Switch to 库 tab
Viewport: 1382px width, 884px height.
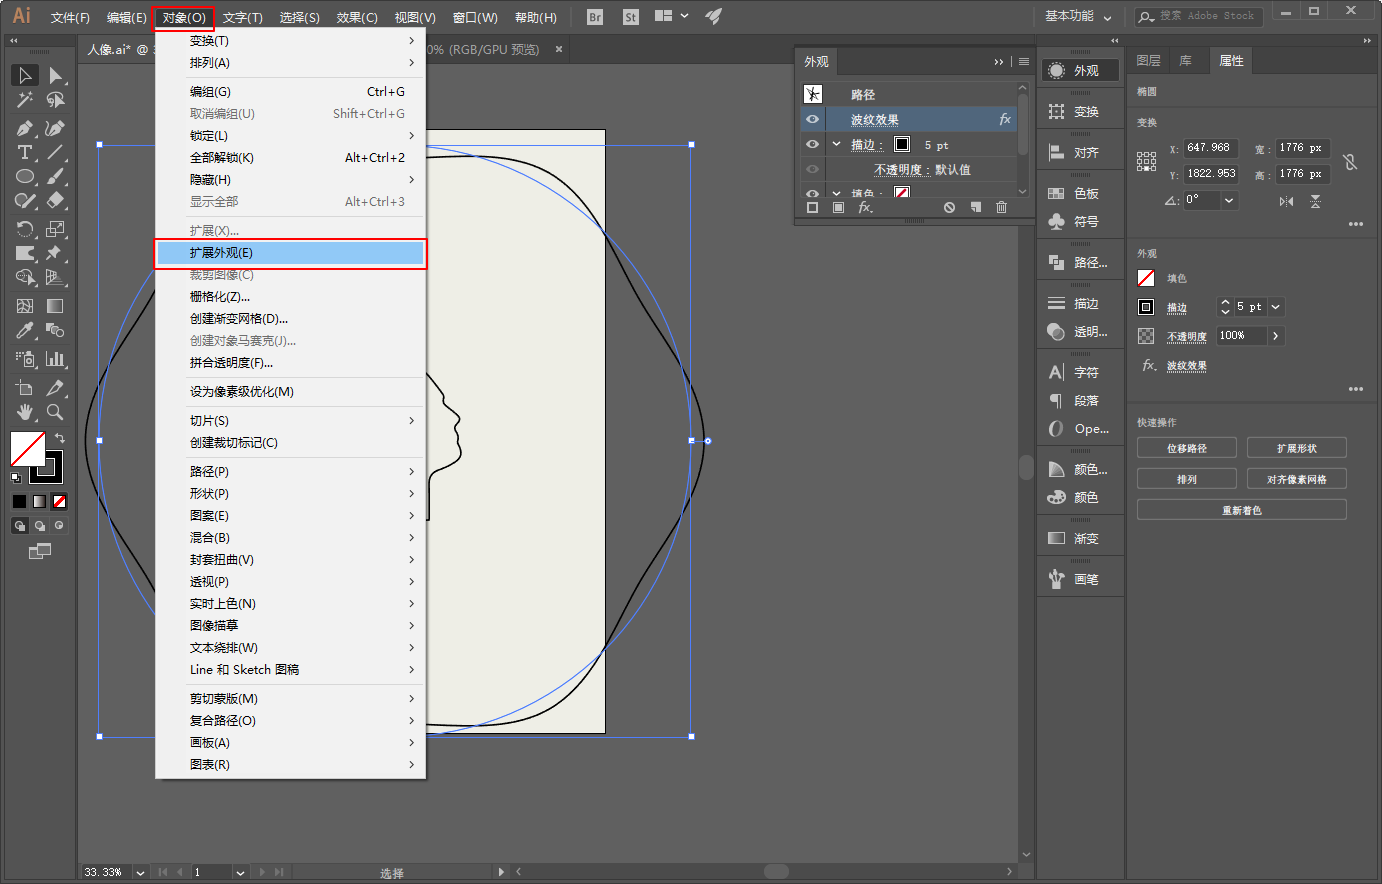point(1185,61)
